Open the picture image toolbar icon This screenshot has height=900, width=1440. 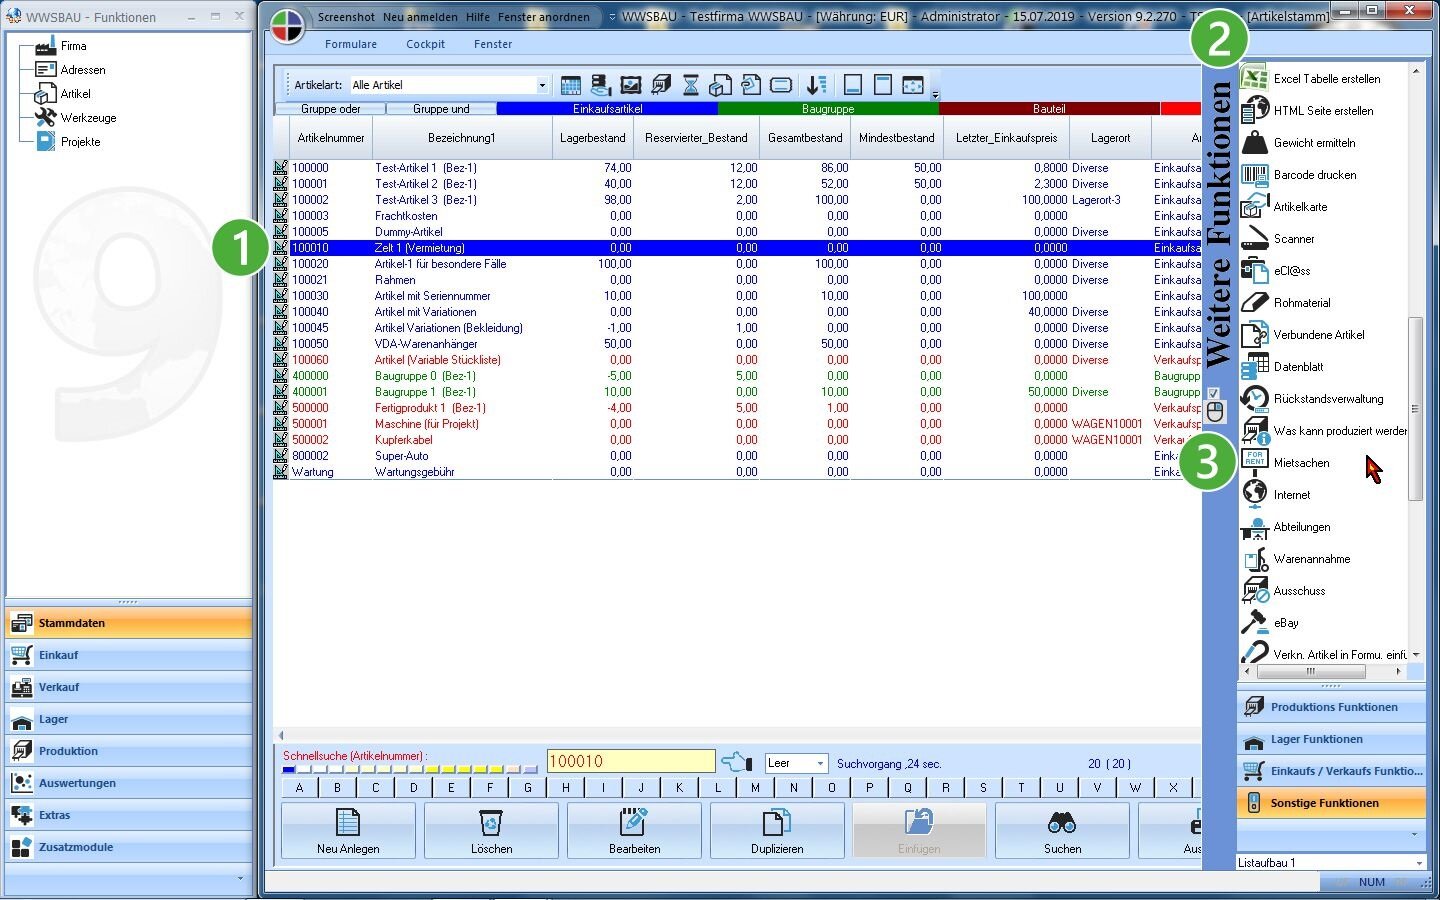[631, 85]
